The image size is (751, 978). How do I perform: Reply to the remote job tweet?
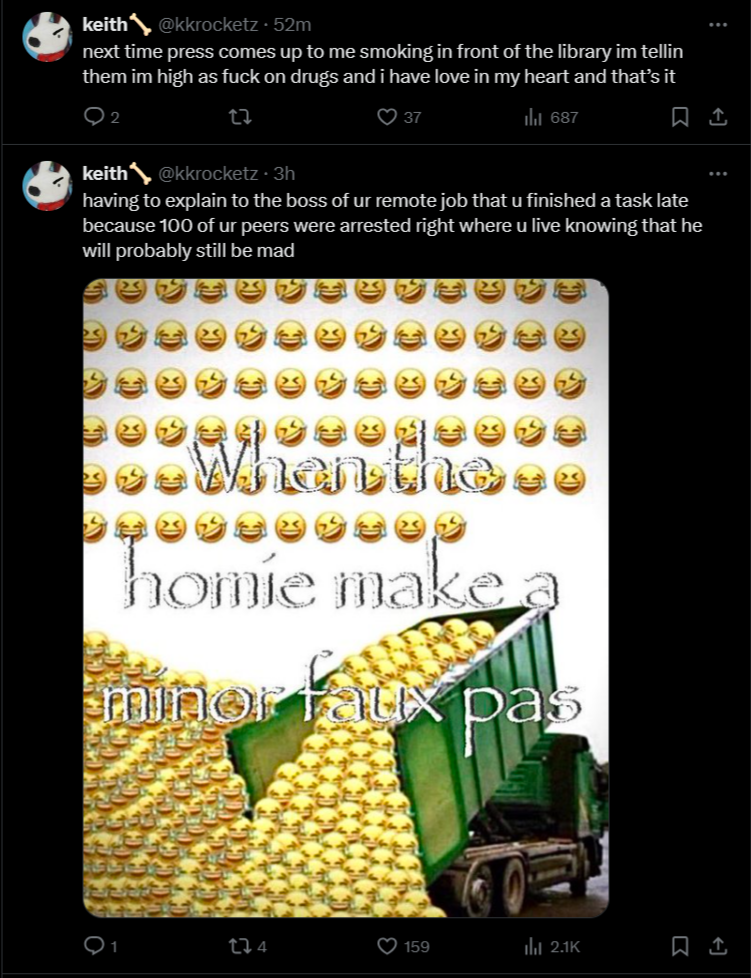tap(101, 946)
